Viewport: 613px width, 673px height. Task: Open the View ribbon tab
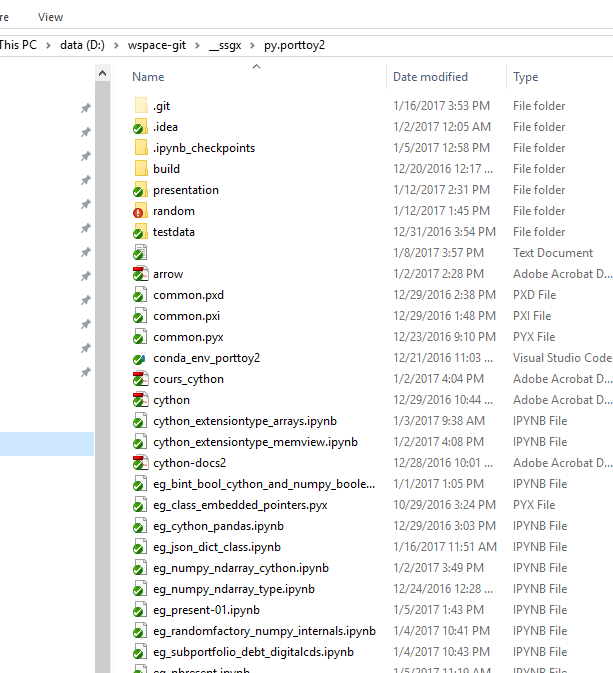coord(50,17)
